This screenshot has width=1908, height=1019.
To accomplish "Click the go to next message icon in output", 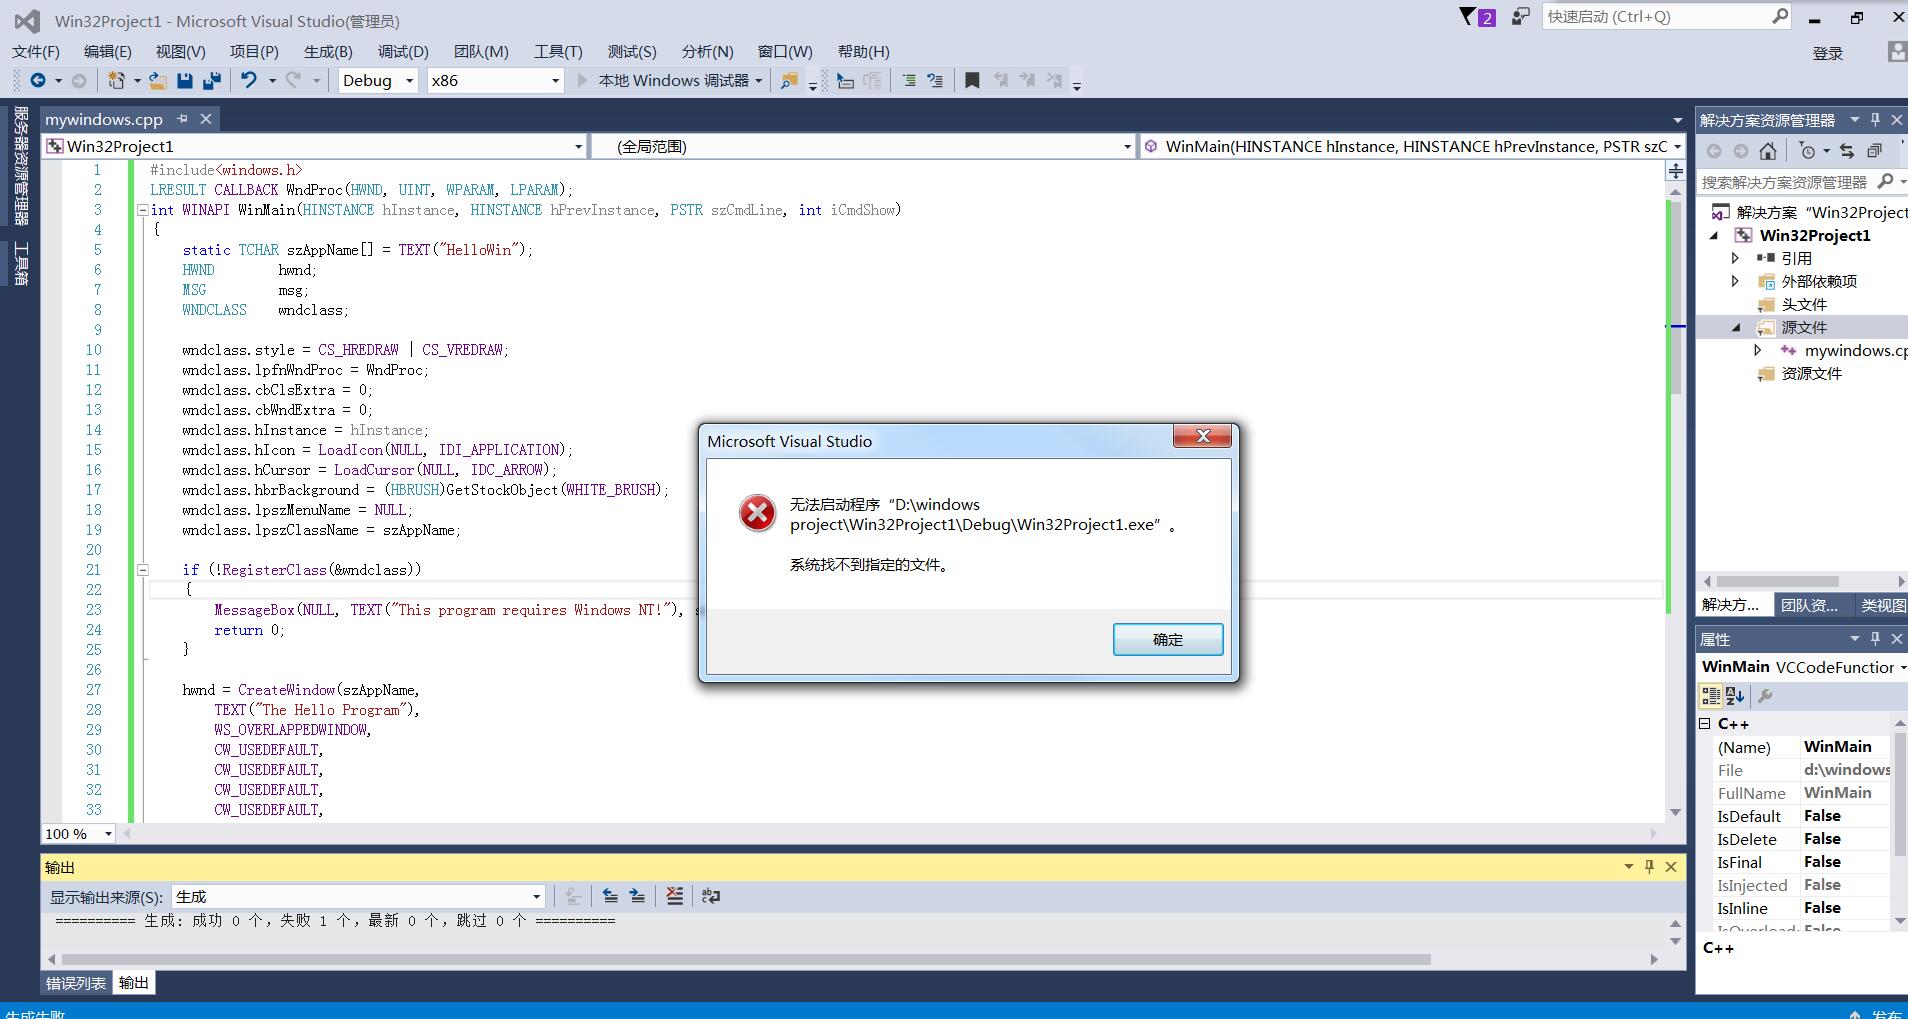I will tap(637, 896).
